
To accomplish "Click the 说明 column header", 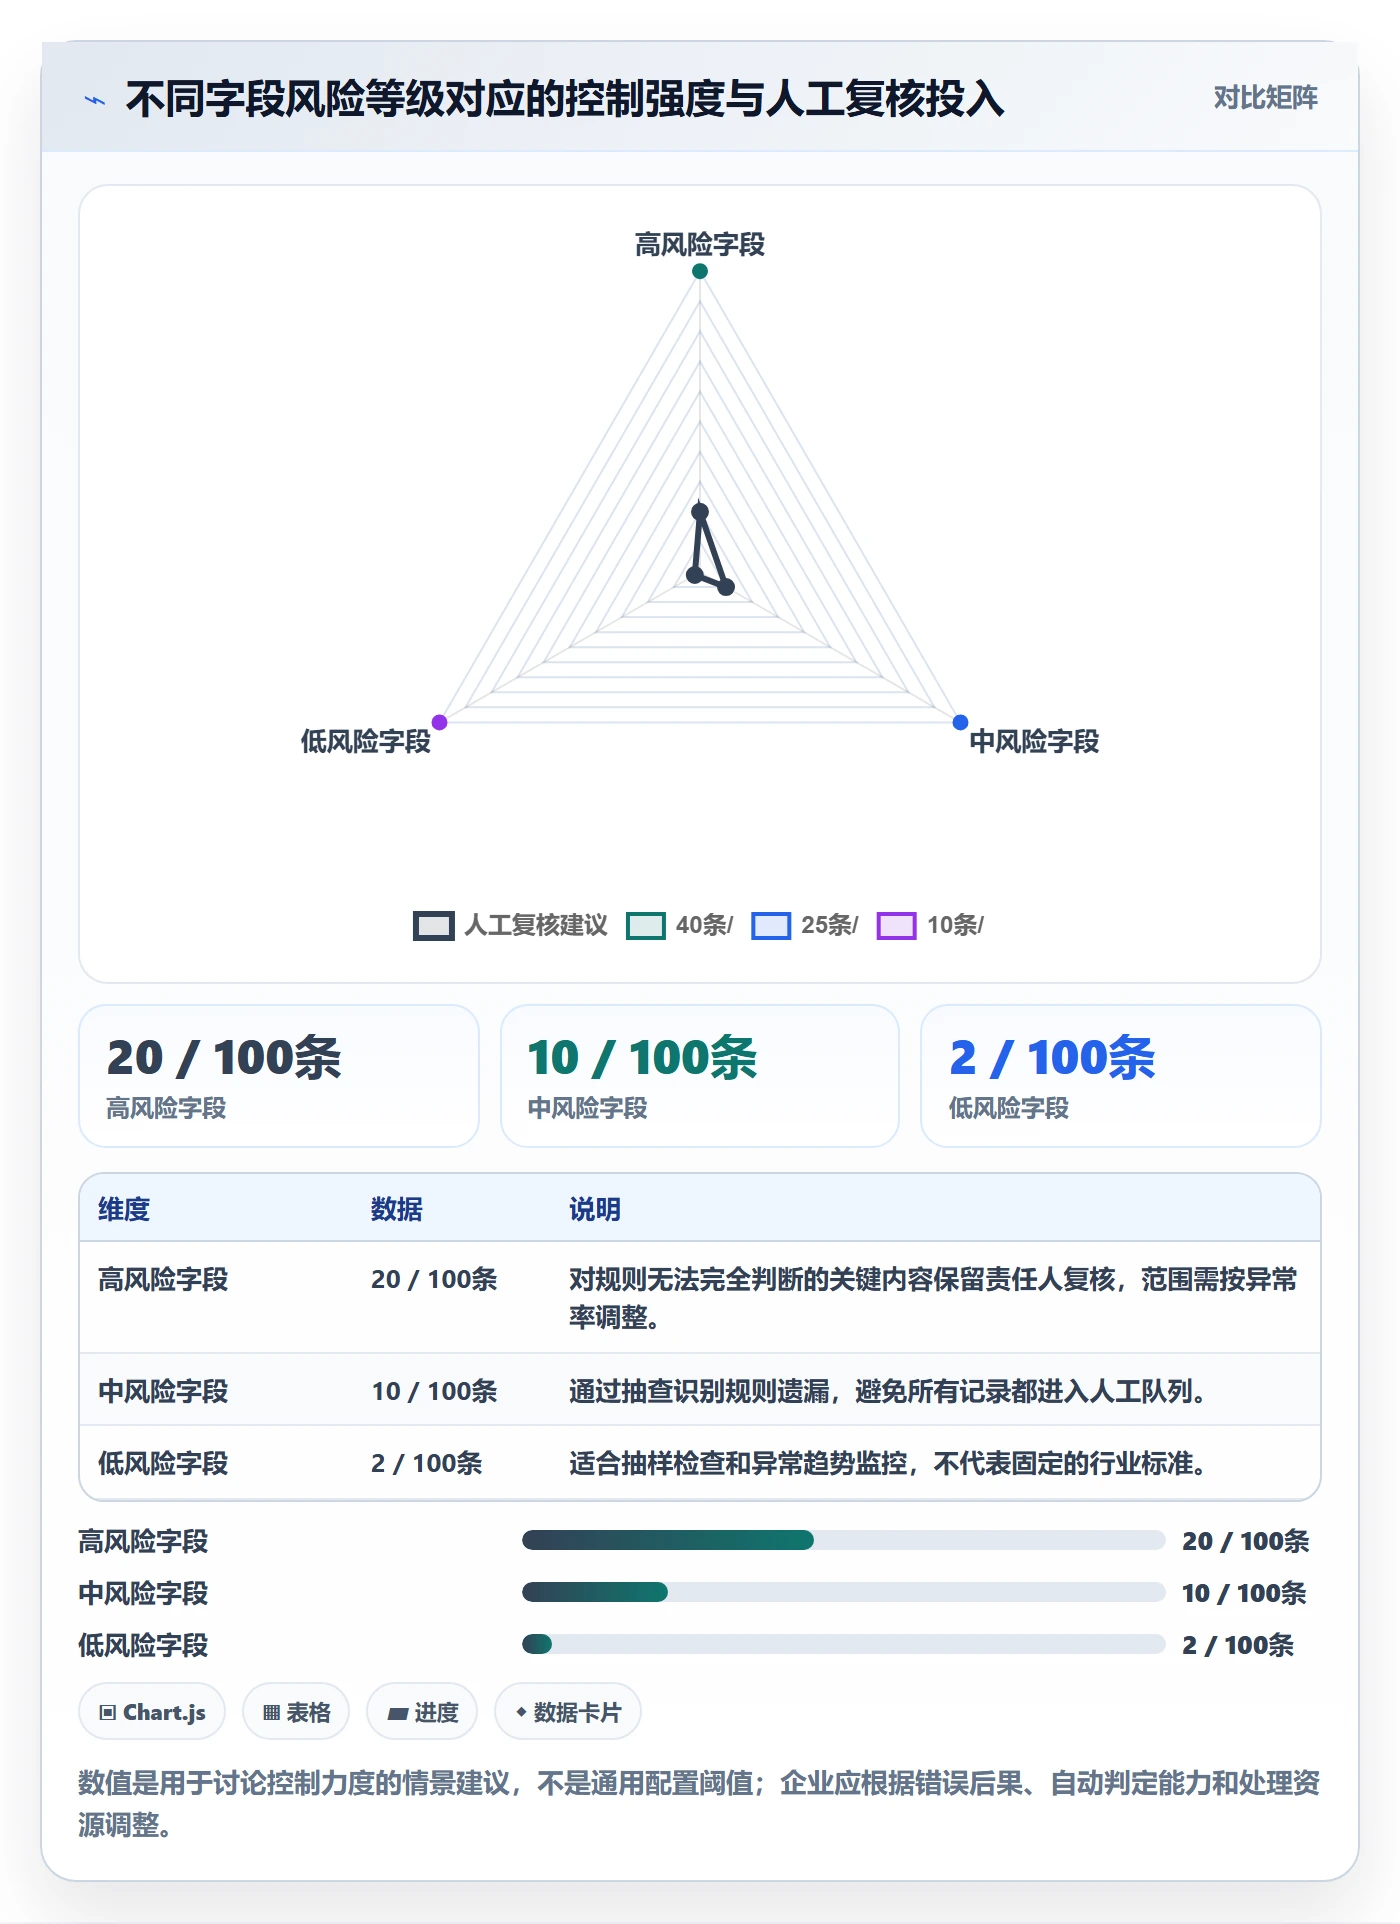I will [x=595, y=1209].
